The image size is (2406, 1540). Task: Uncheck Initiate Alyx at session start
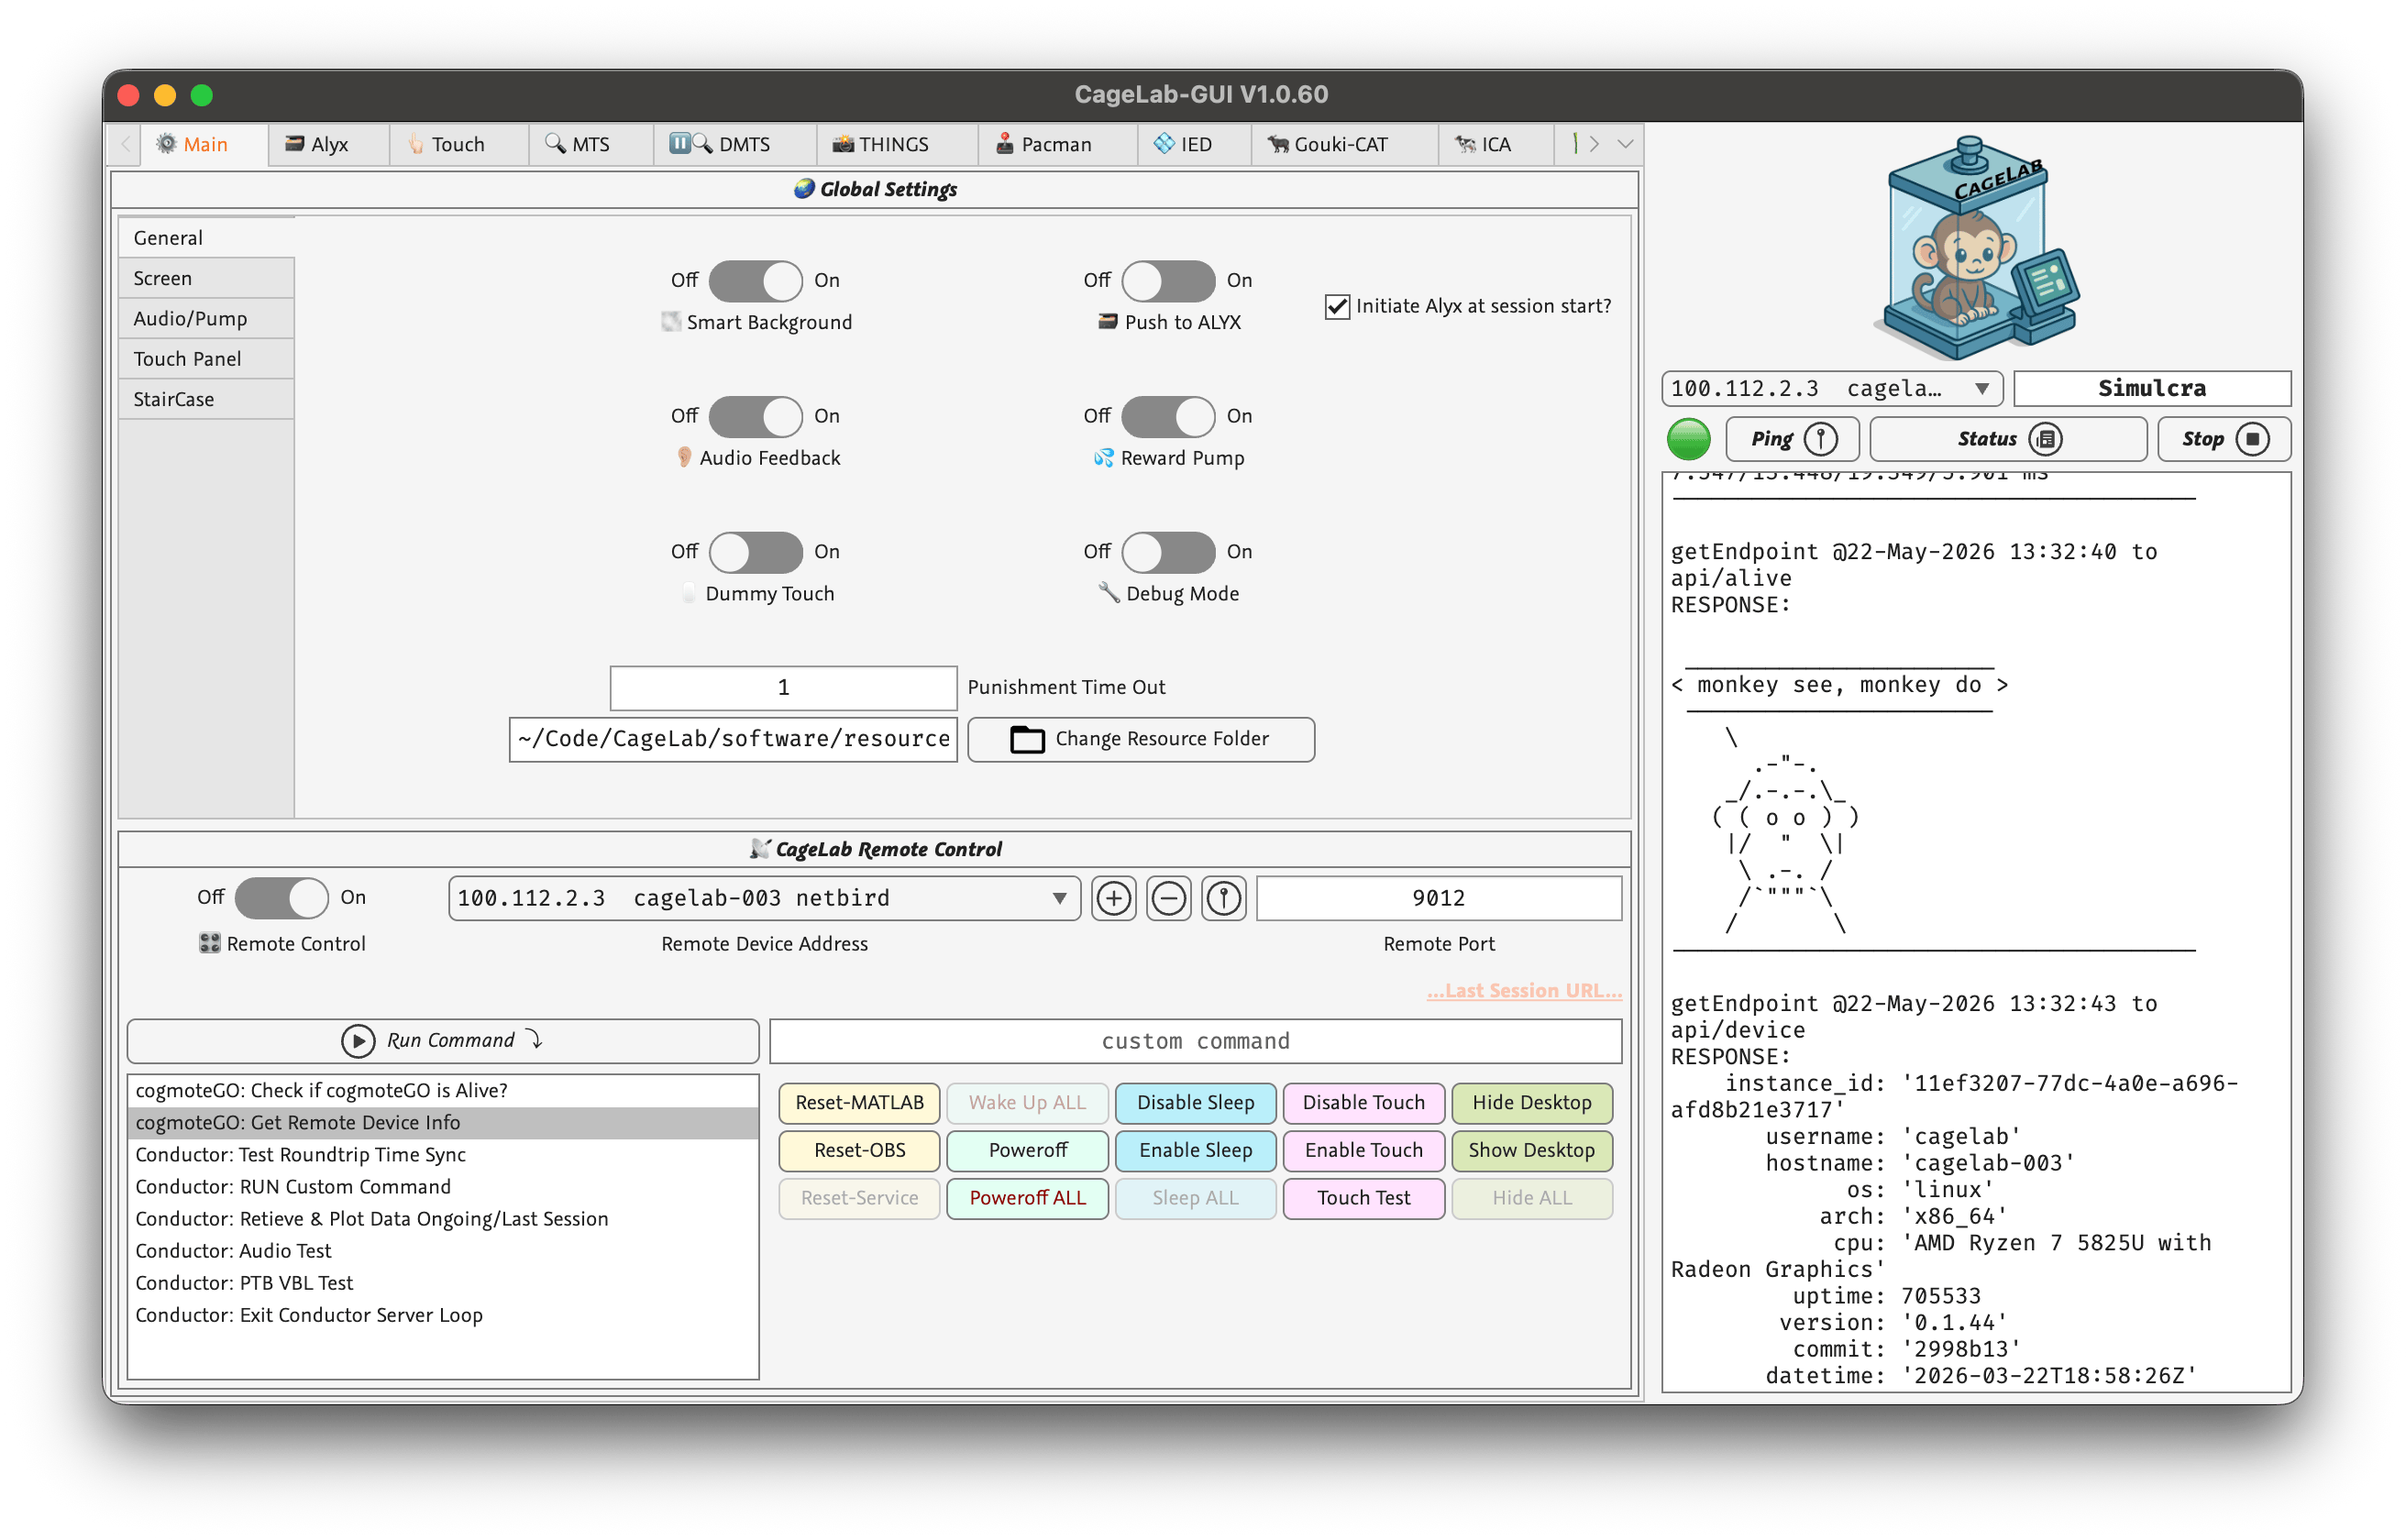point(1337,306)
